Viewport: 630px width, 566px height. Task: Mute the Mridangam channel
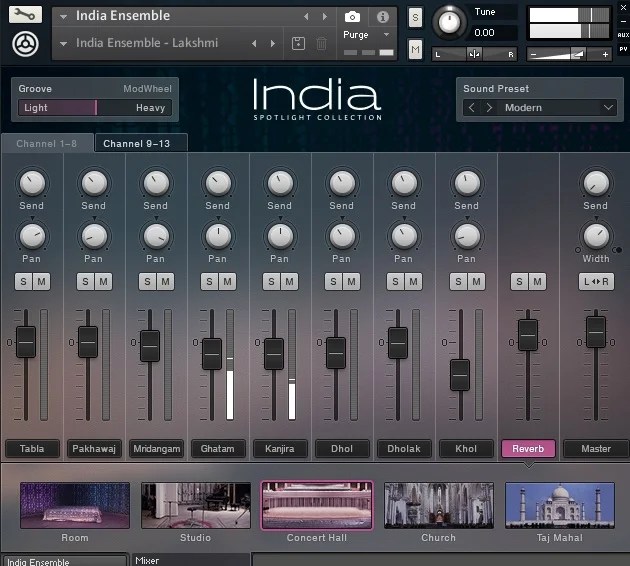click(166, 282)
